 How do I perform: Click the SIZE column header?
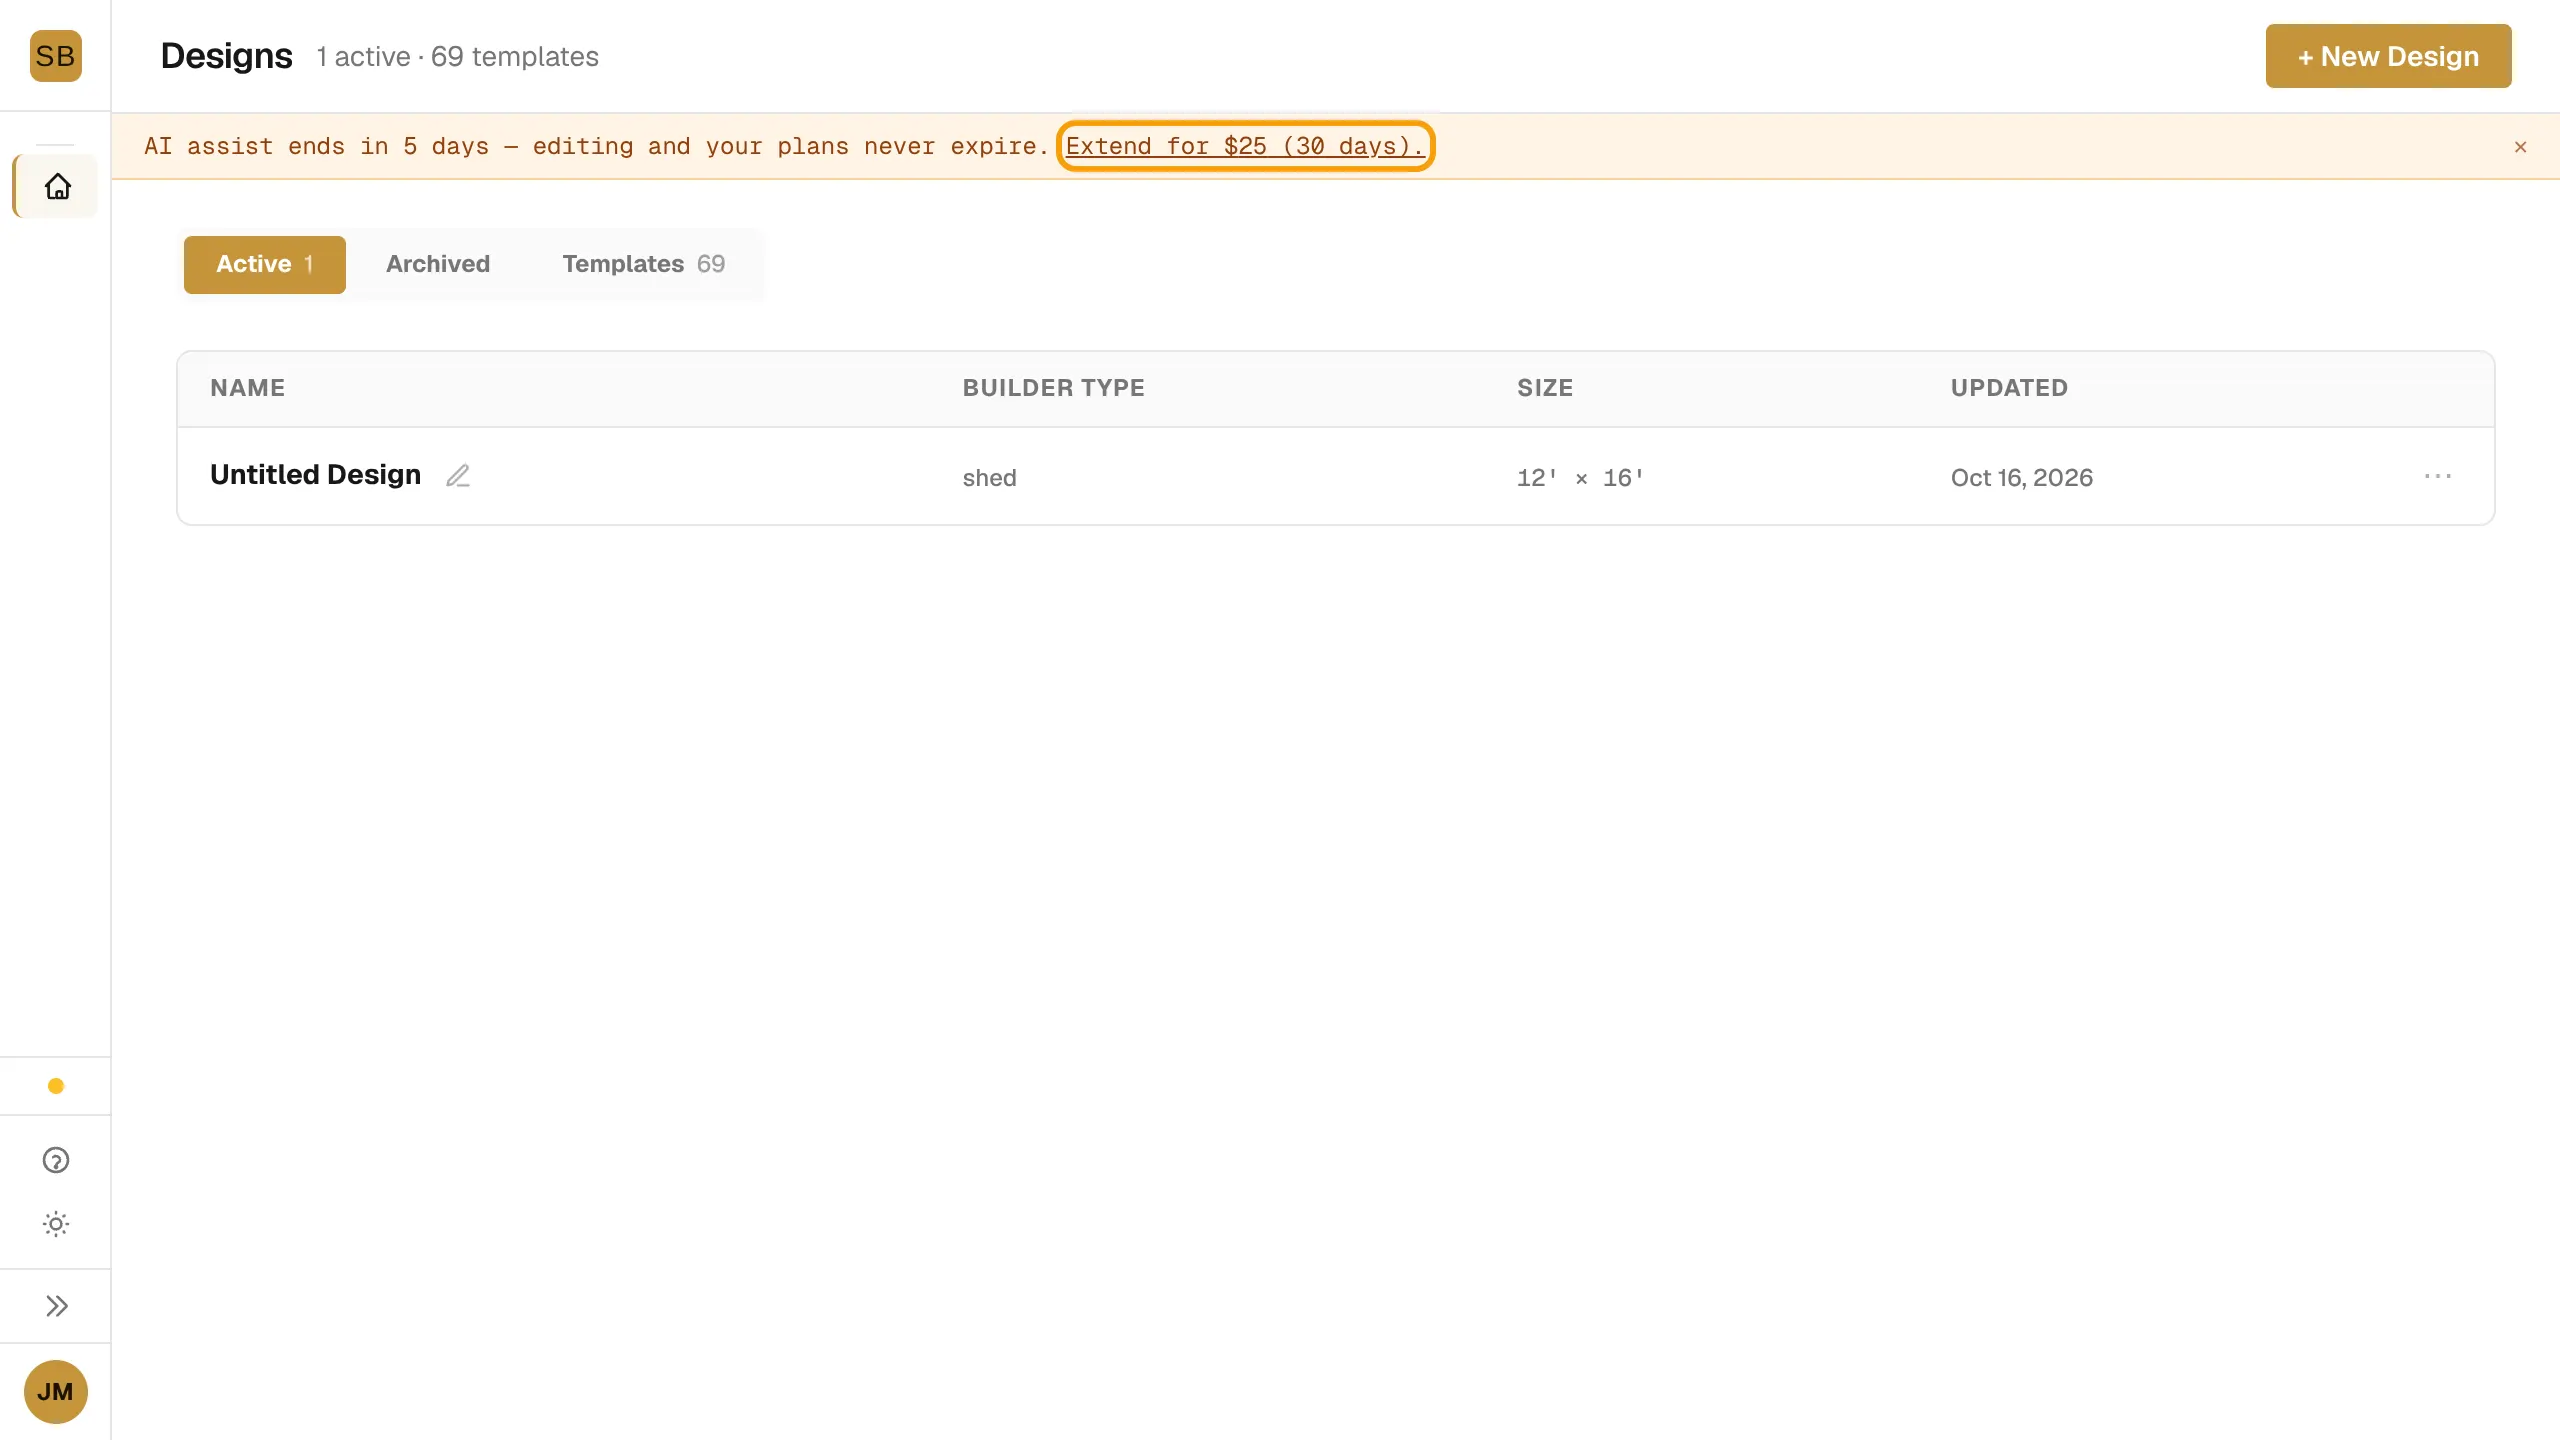click(1545, 388)
